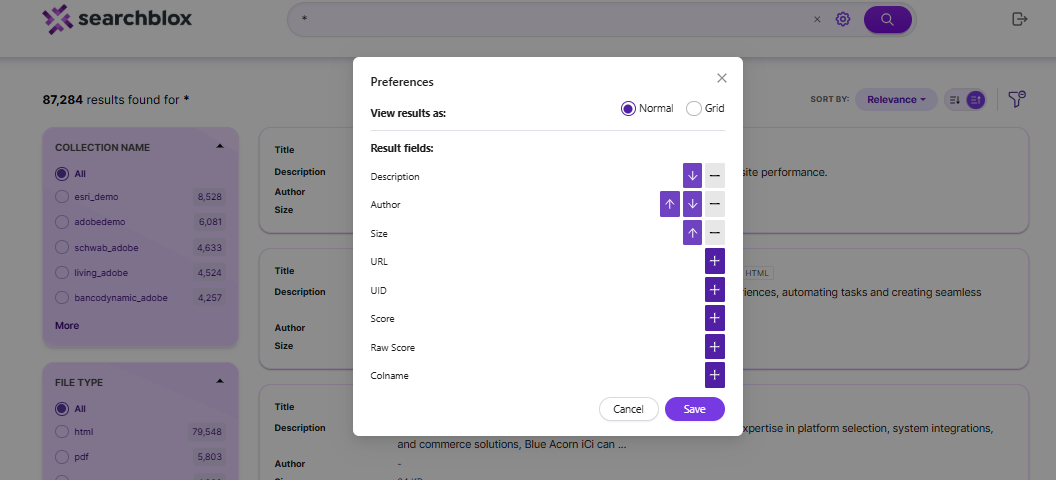Add the URL result field
This screenshot has height=480, width=1056.
click(715, 261)
